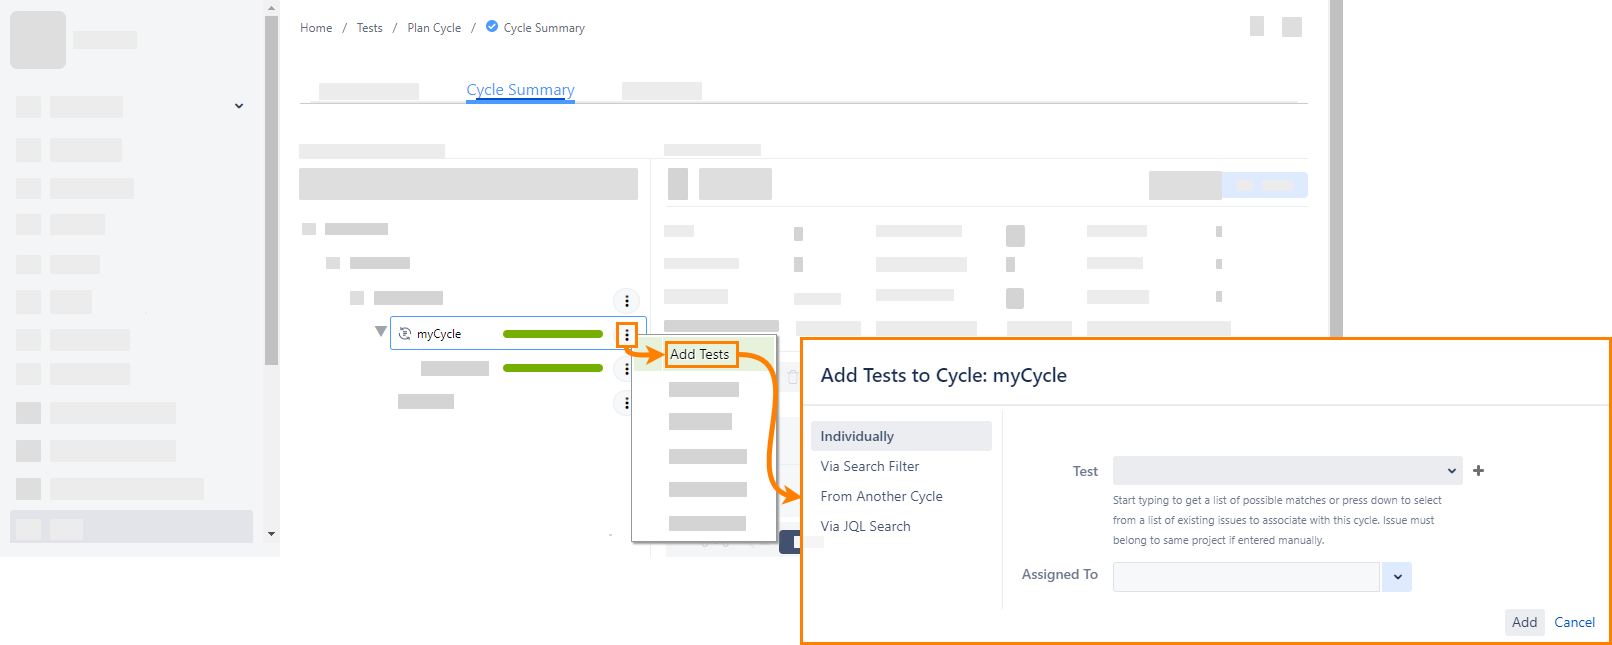Open the myCycle three-dot options menu
This screenshot has width=1612, height=645.
pyautogui.click(x=627, y=335)
